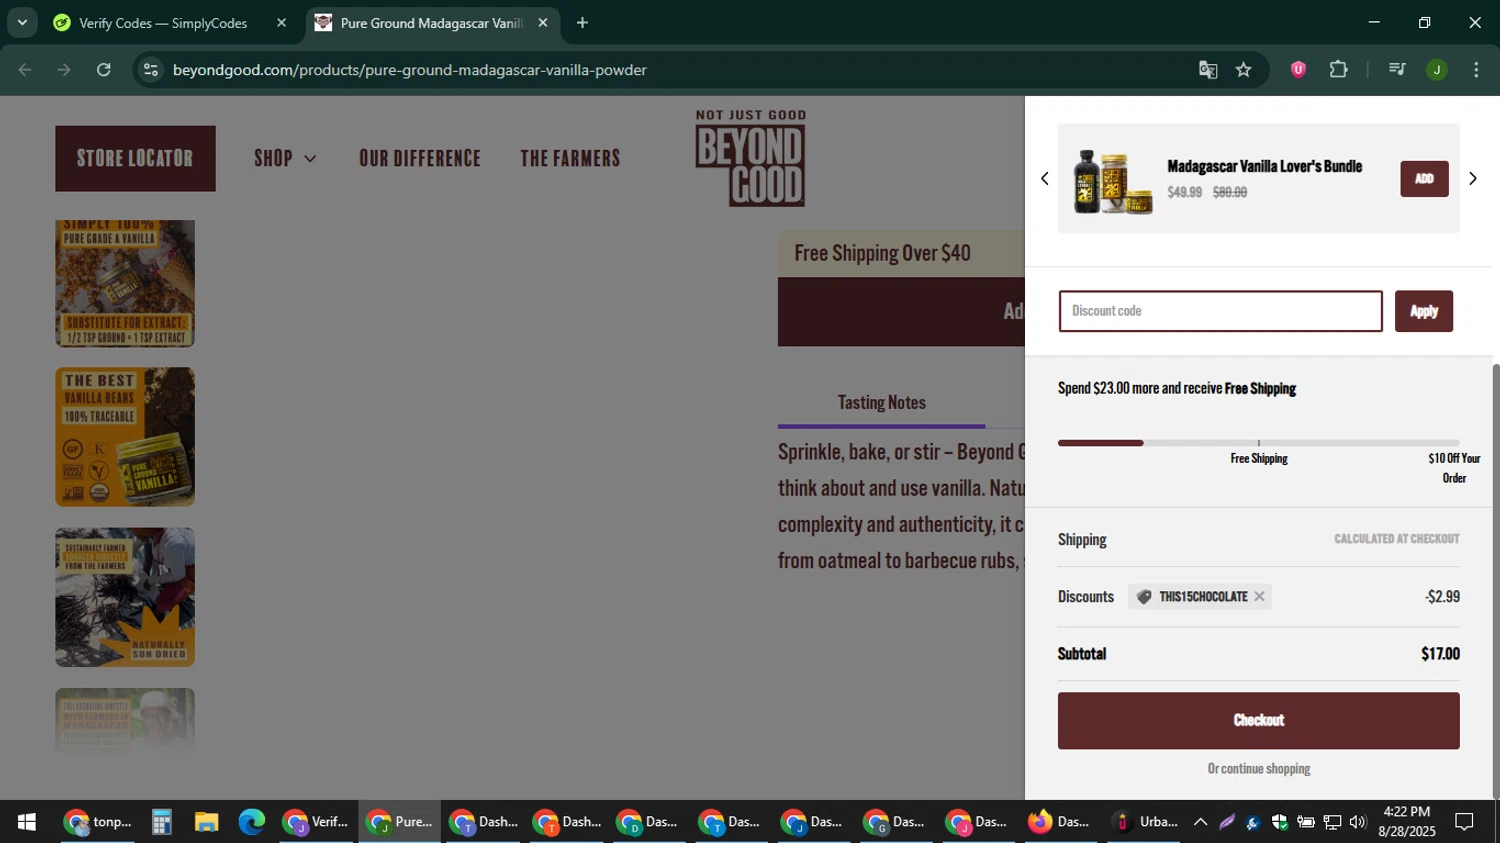Open the Windows notification center
The width and height of the screenshot is (1500, 843).
1464,822
